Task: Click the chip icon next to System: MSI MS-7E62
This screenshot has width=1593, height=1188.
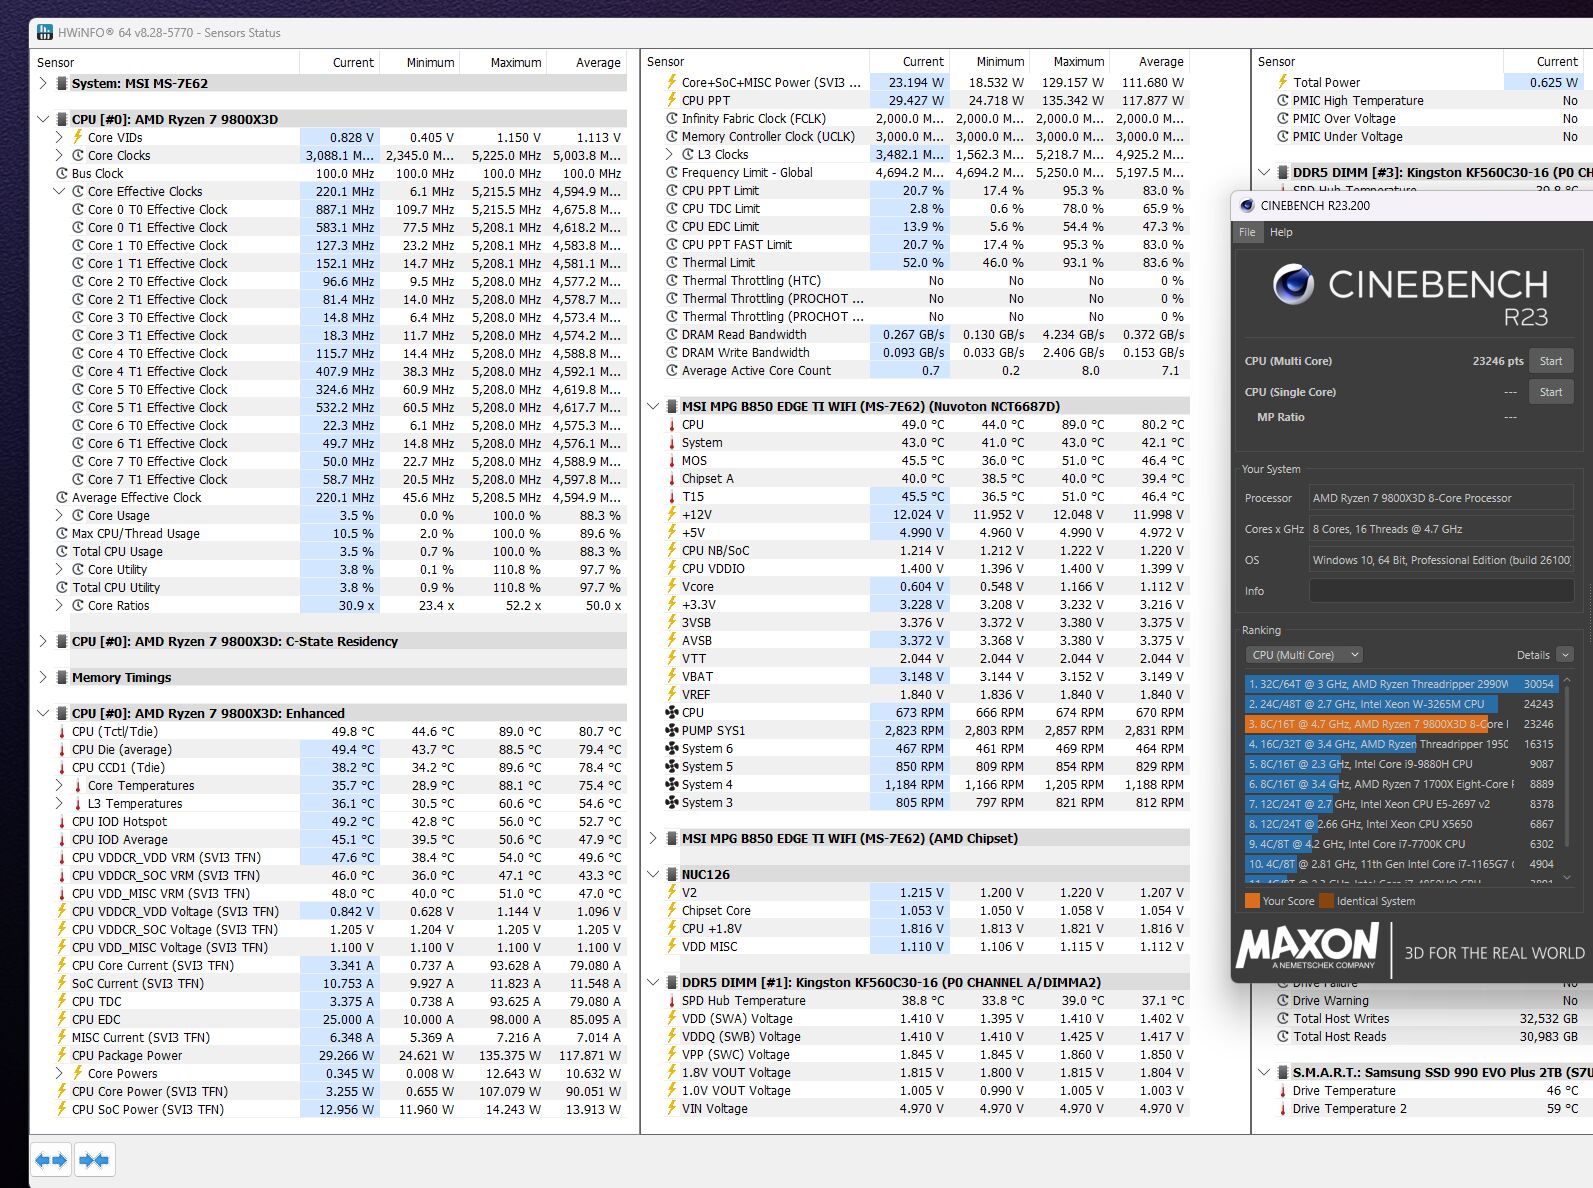Action: tap(62, 83)
